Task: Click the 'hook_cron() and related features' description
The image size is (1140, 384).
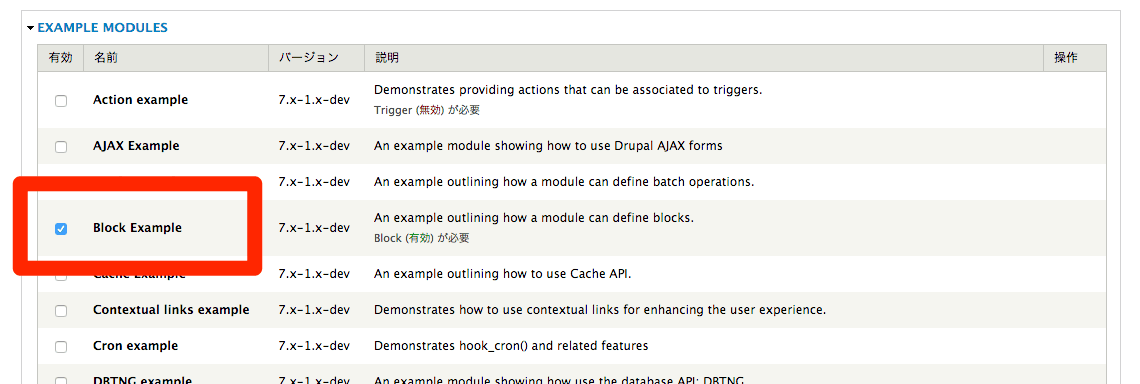Action: click(x=511, y=345)
